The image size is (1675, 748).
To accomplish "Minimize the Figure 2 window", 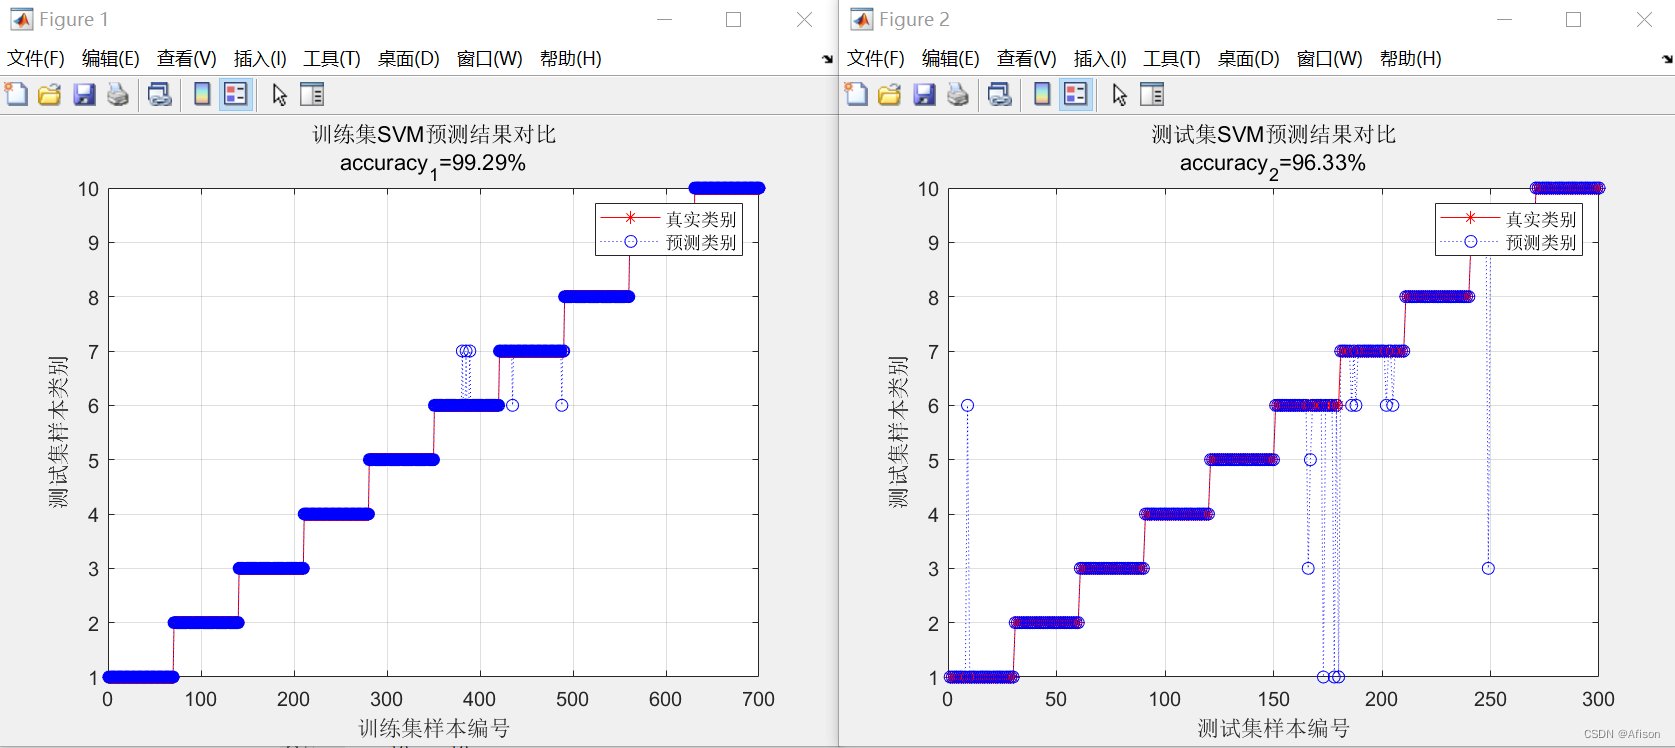I will (x=1504, y=19).
